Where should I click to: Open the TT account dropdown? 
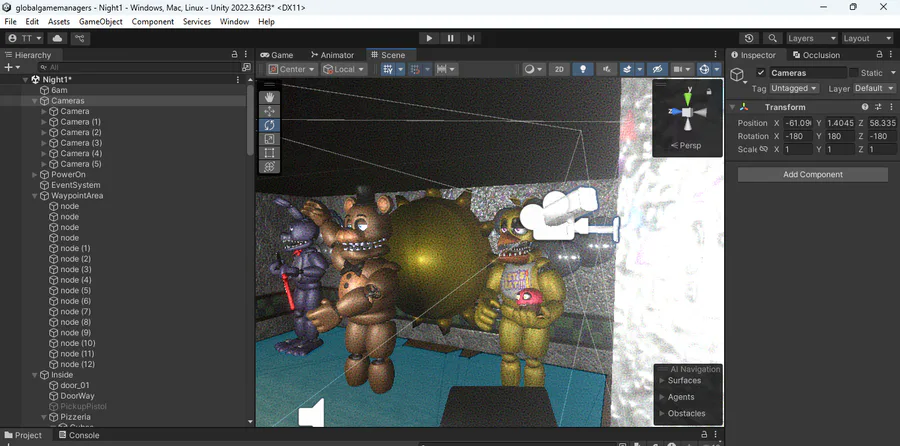[25, 38]
